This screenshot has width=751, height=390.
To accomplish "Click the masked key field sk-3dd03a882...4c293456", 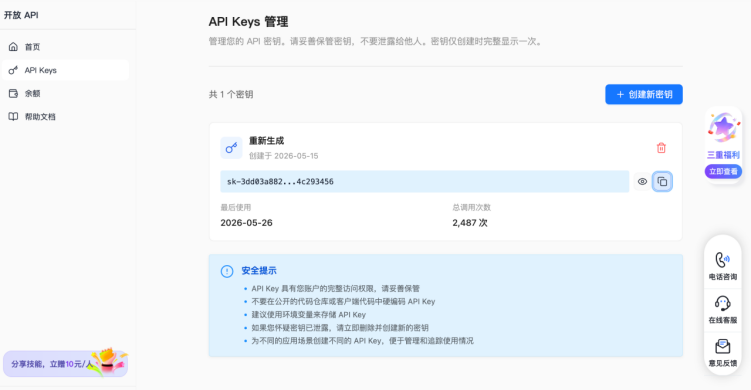I will [x=424, y=182].
